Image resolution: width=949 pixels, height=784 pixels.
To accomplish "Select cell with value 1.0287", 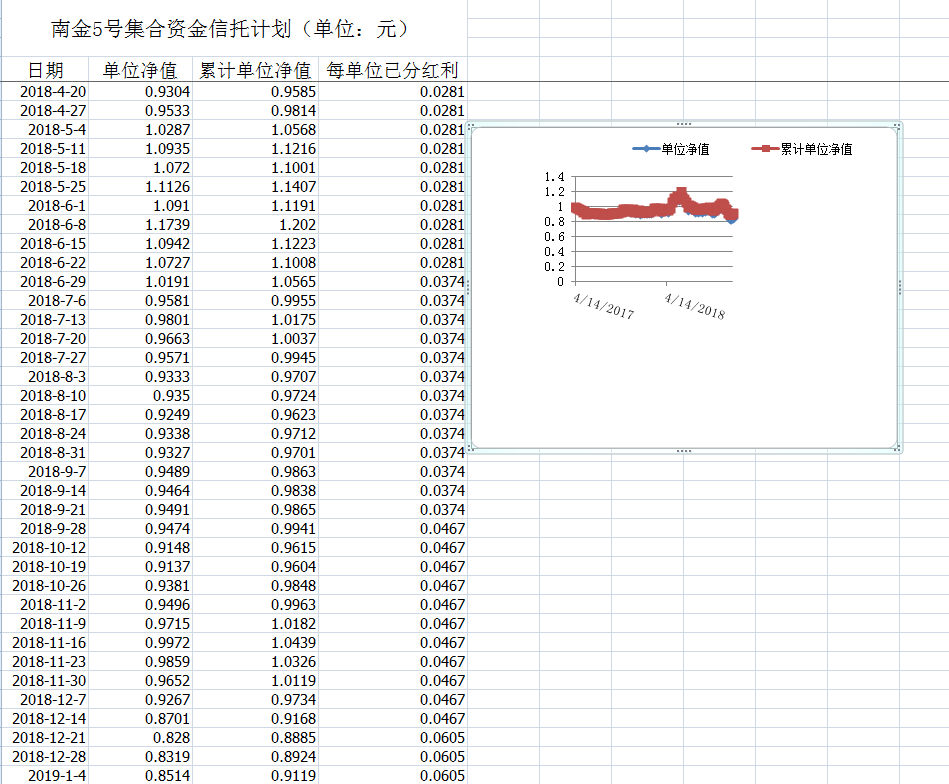I will (x=140, y=130).
